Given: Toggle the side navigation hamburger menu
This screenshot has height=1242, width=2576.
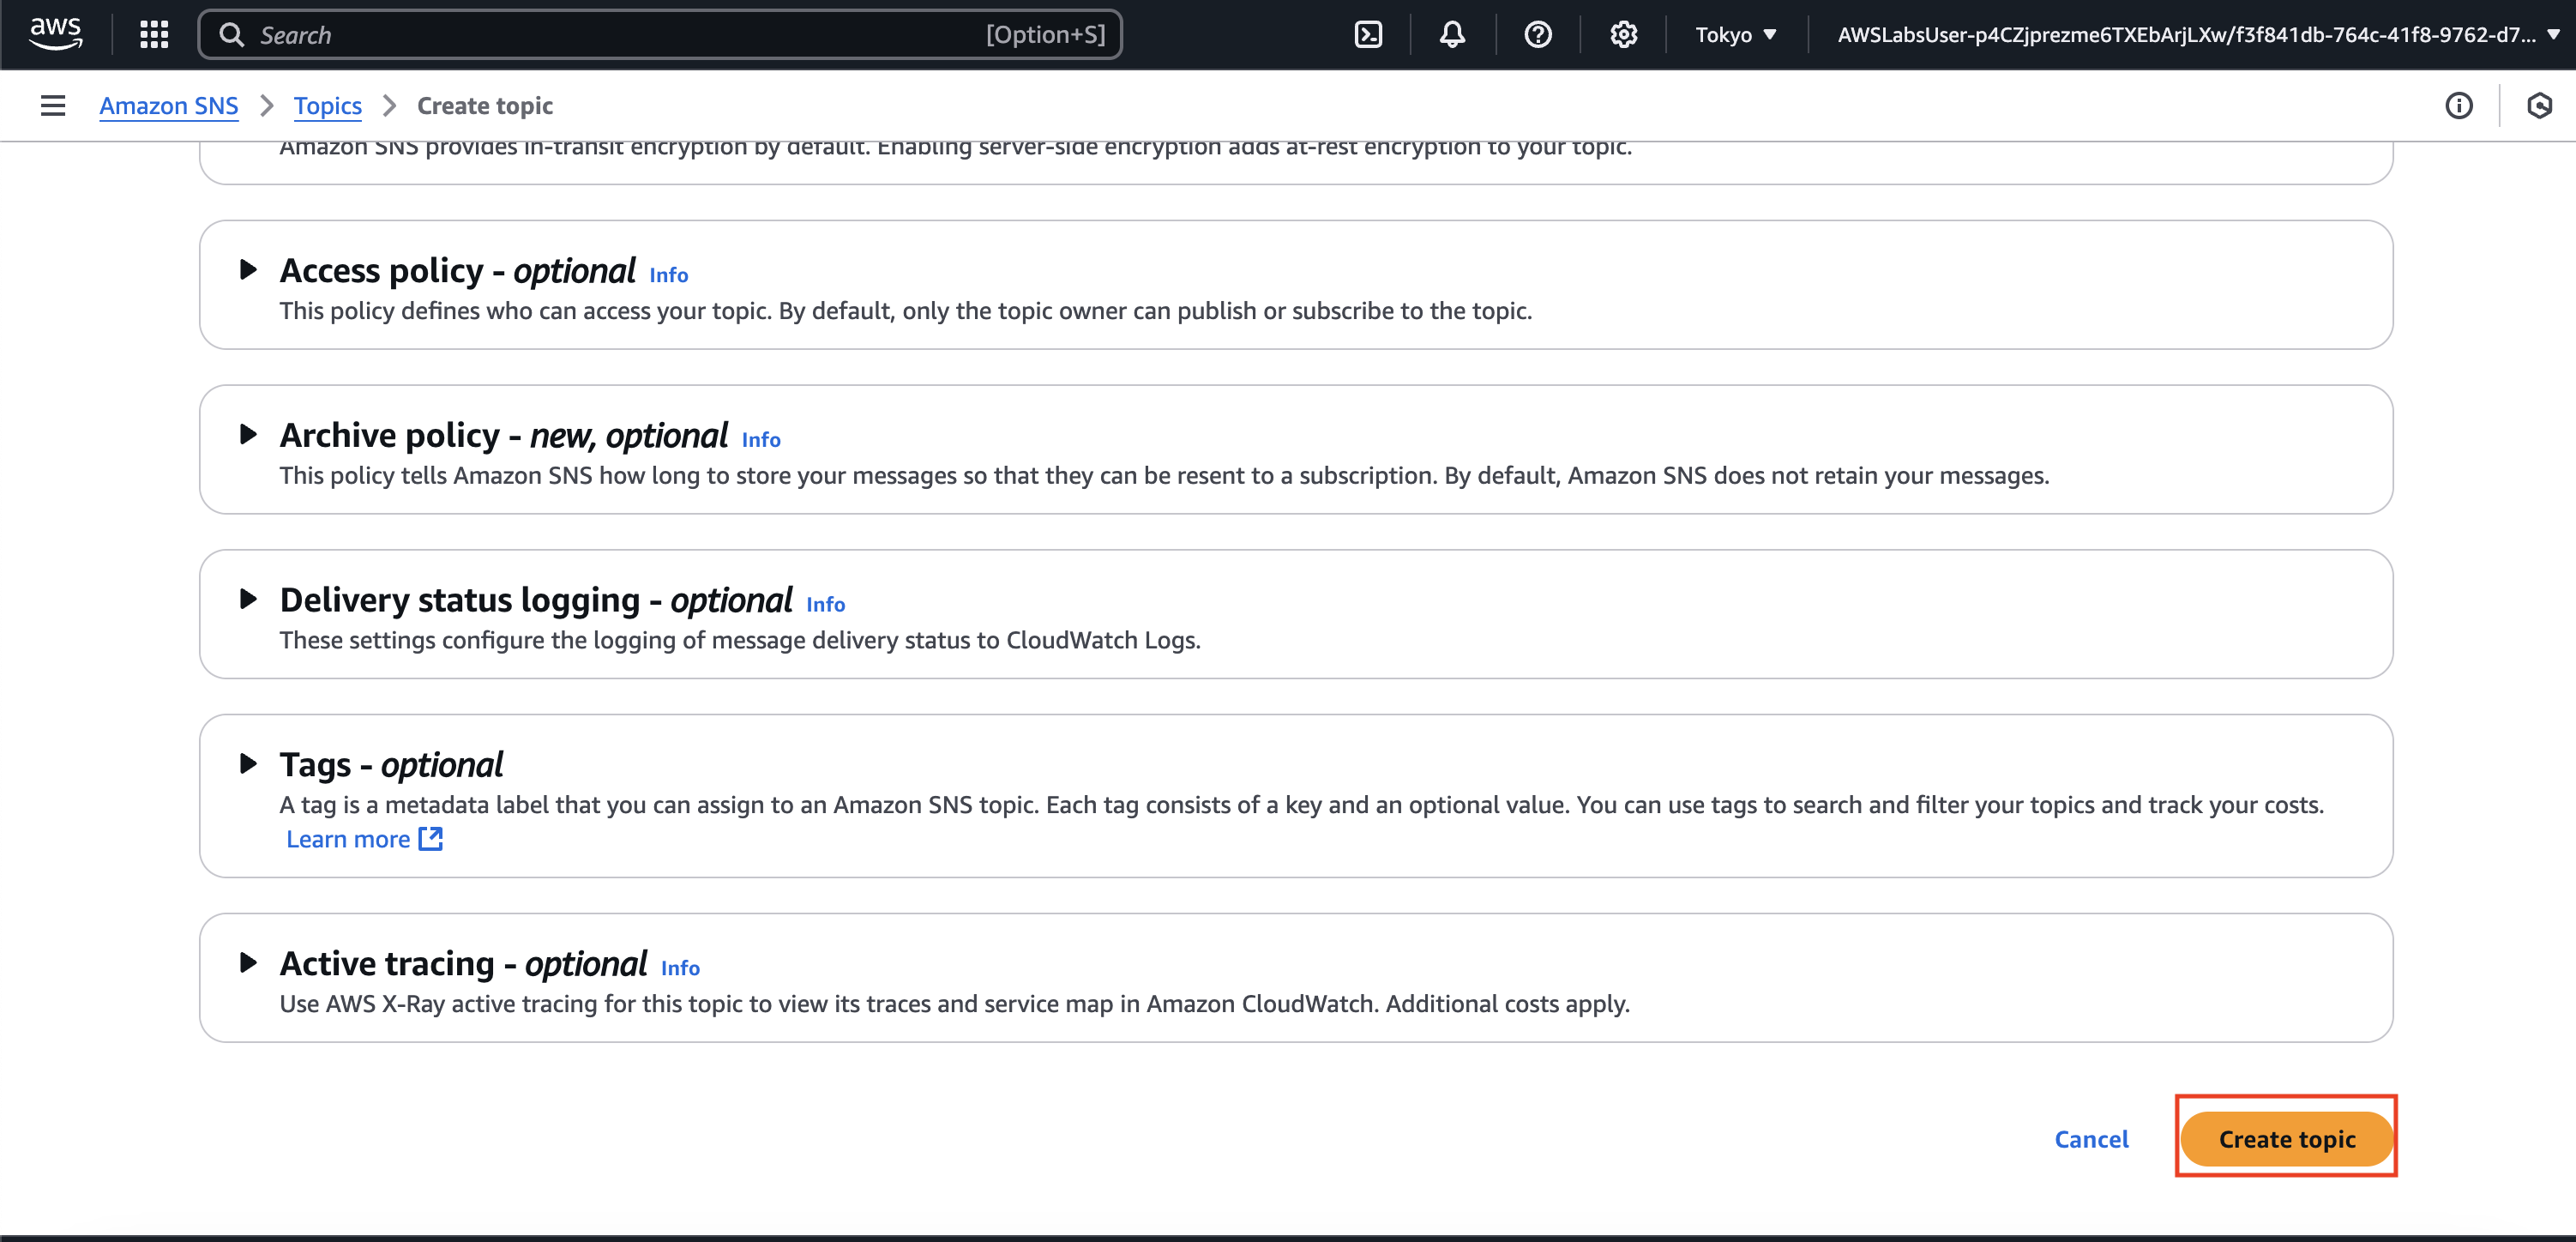Looking at the screenshot, I should click(53, 105).
